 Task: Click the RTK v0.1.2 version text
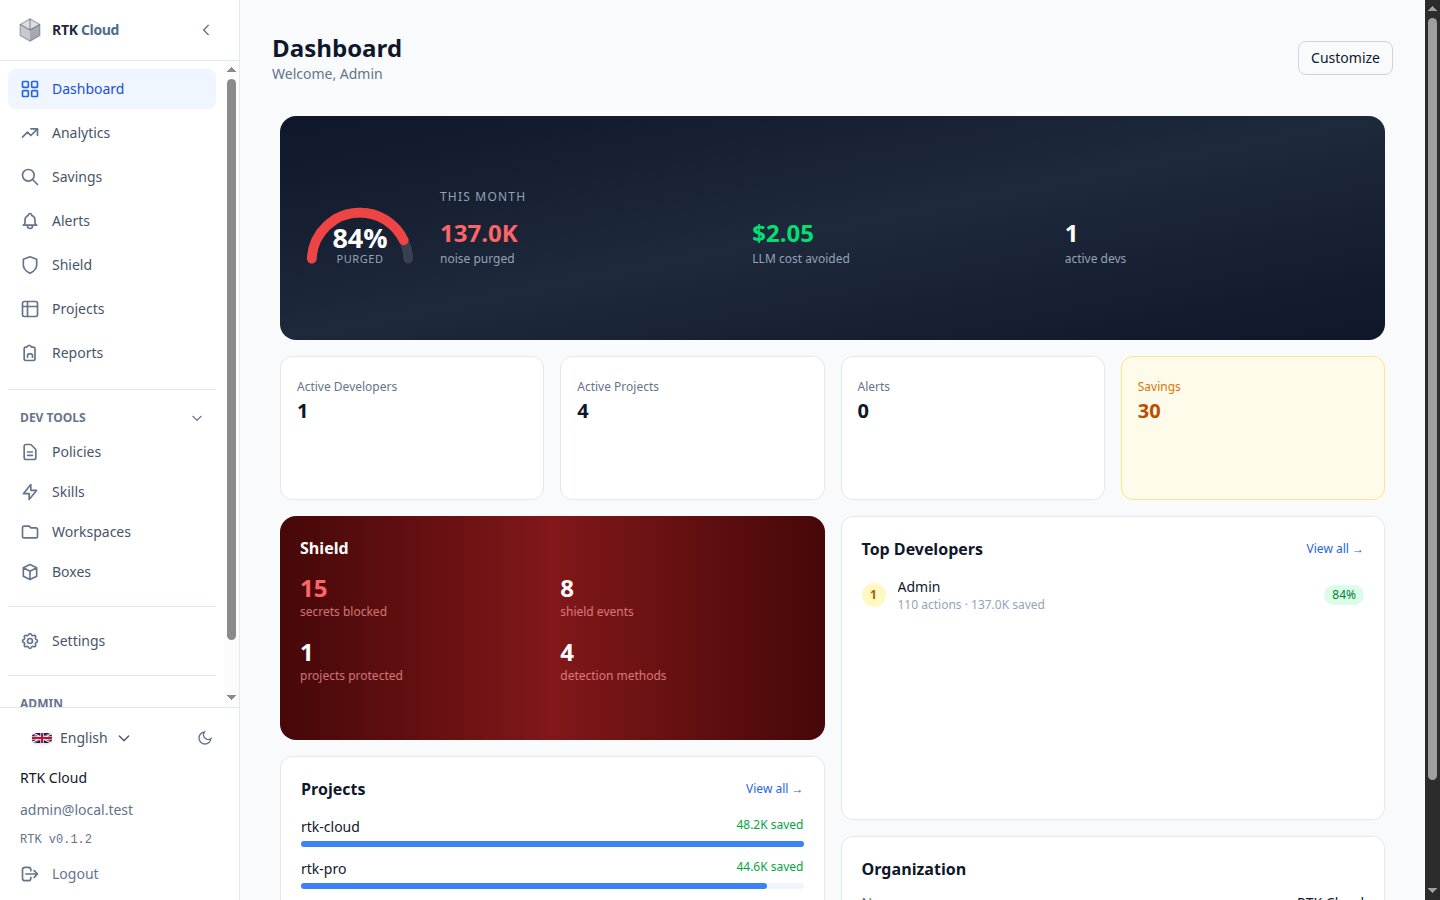(x=56, y=839)
